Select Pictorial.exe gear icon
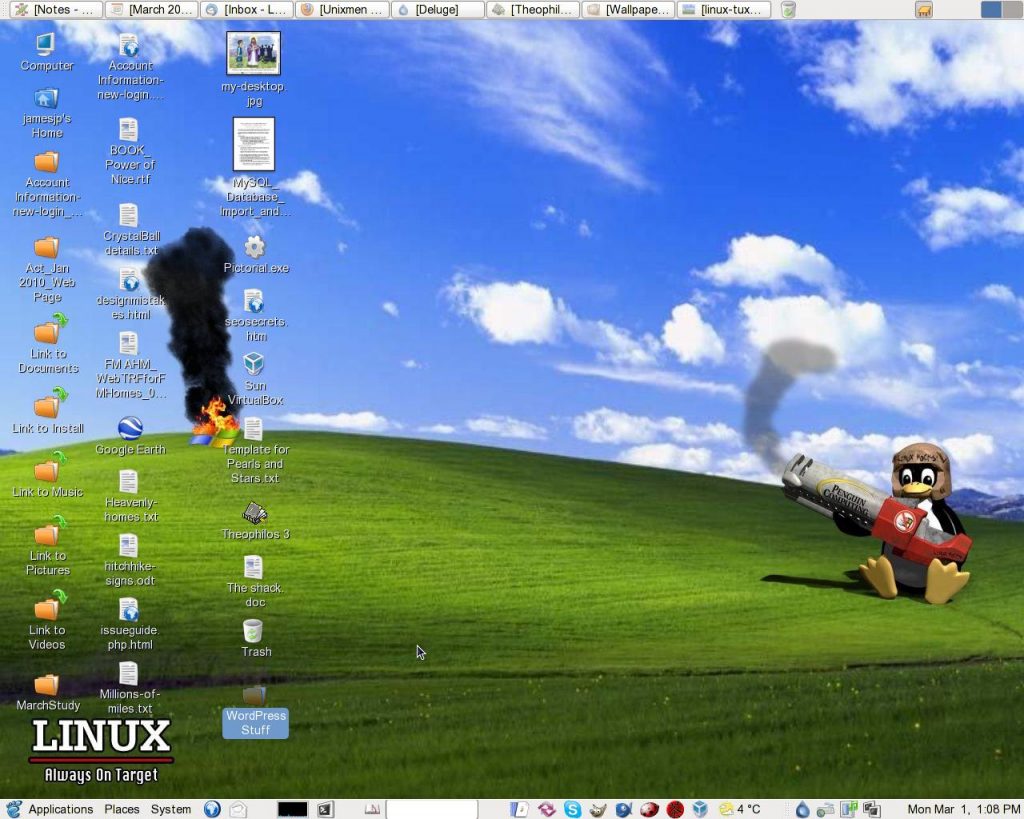This screenshot has height=819, width=1024. (x=255, y=248)
